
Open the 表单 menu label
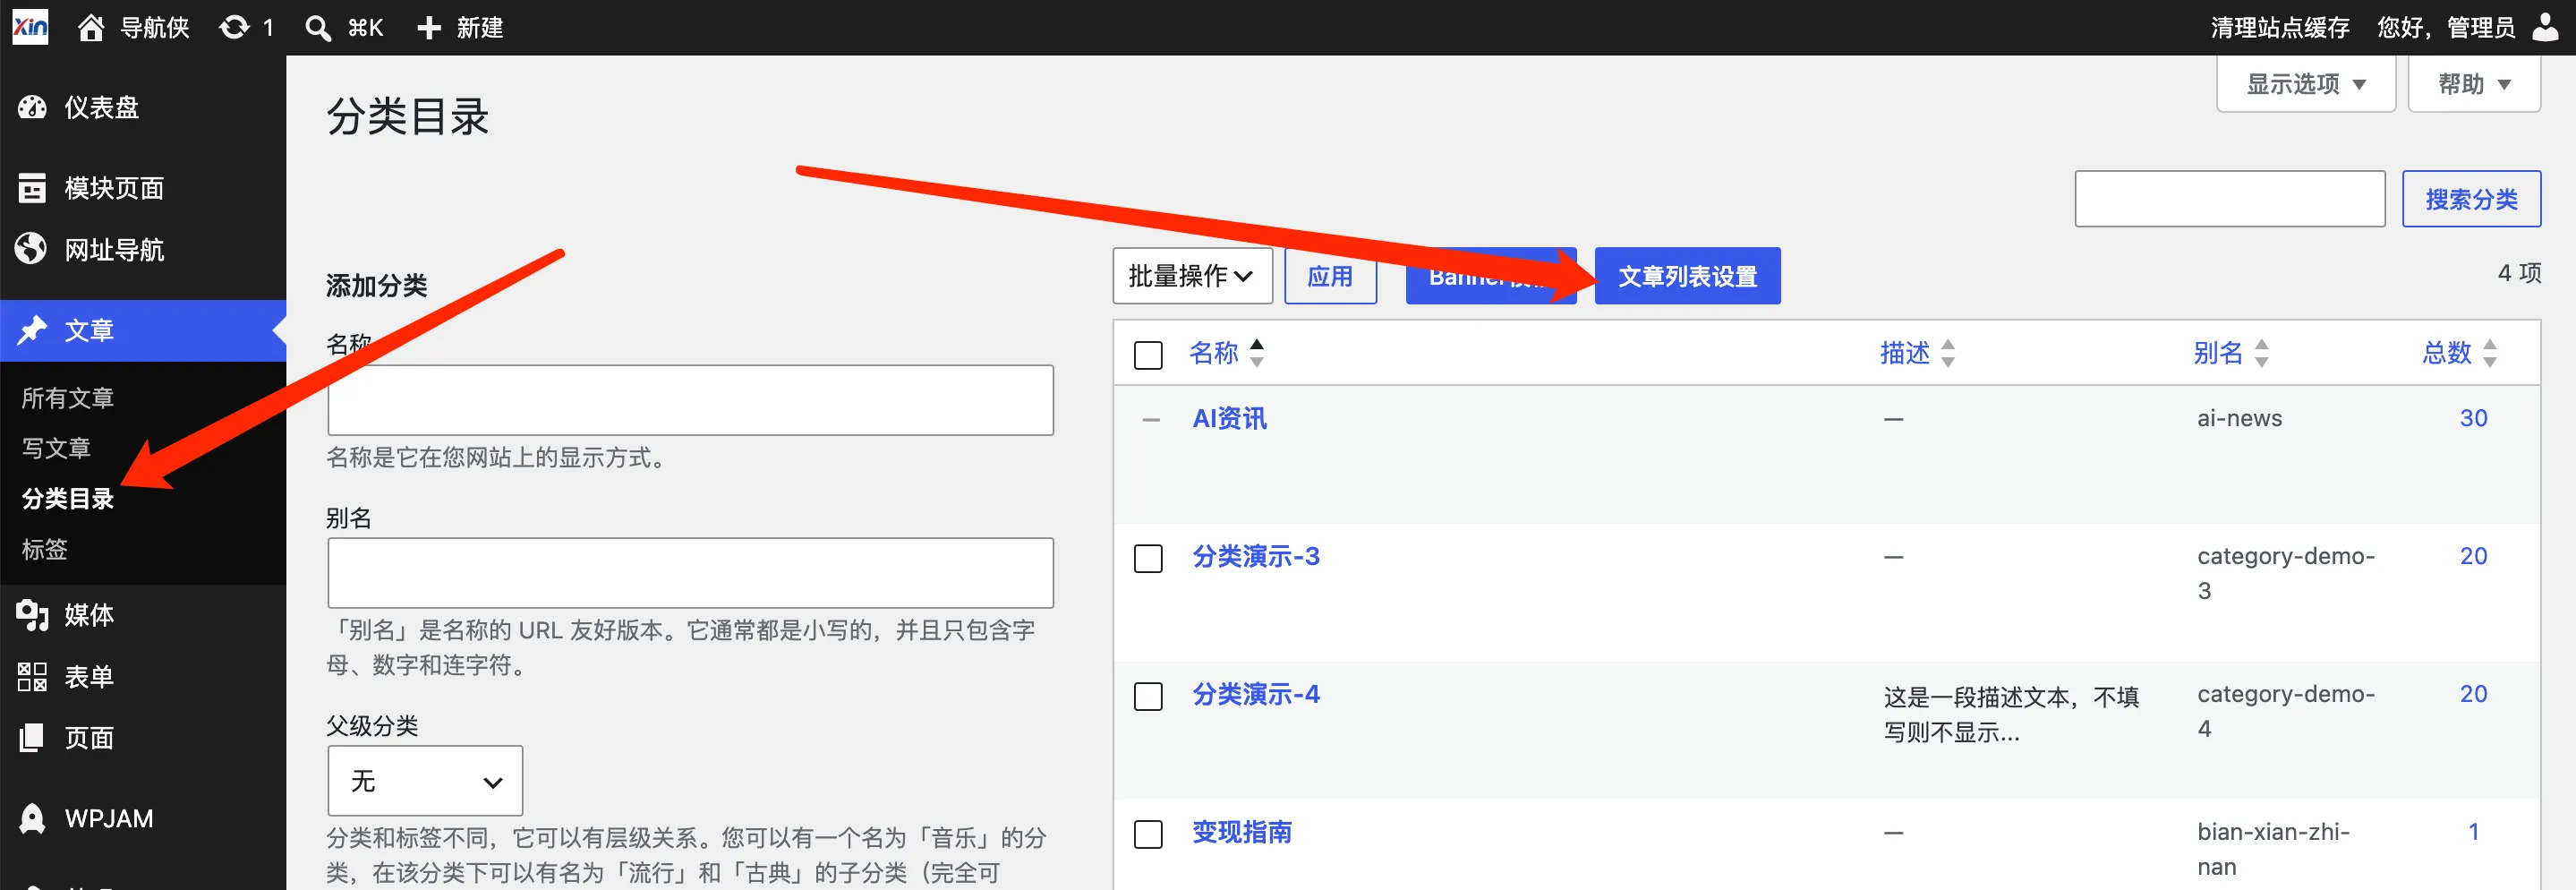coord(89,677)
